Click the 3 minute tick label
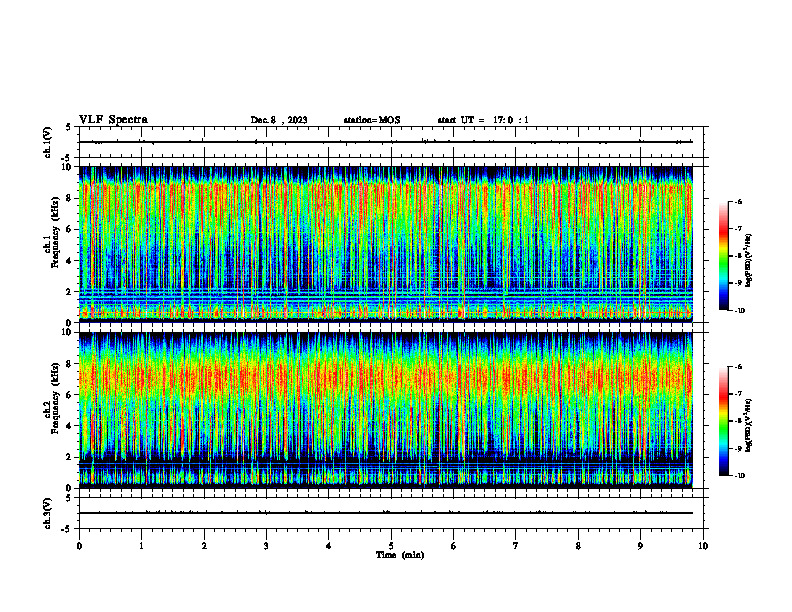Image resolution: width=792 pixels, height=612 pixels. (x=266, y=546)
